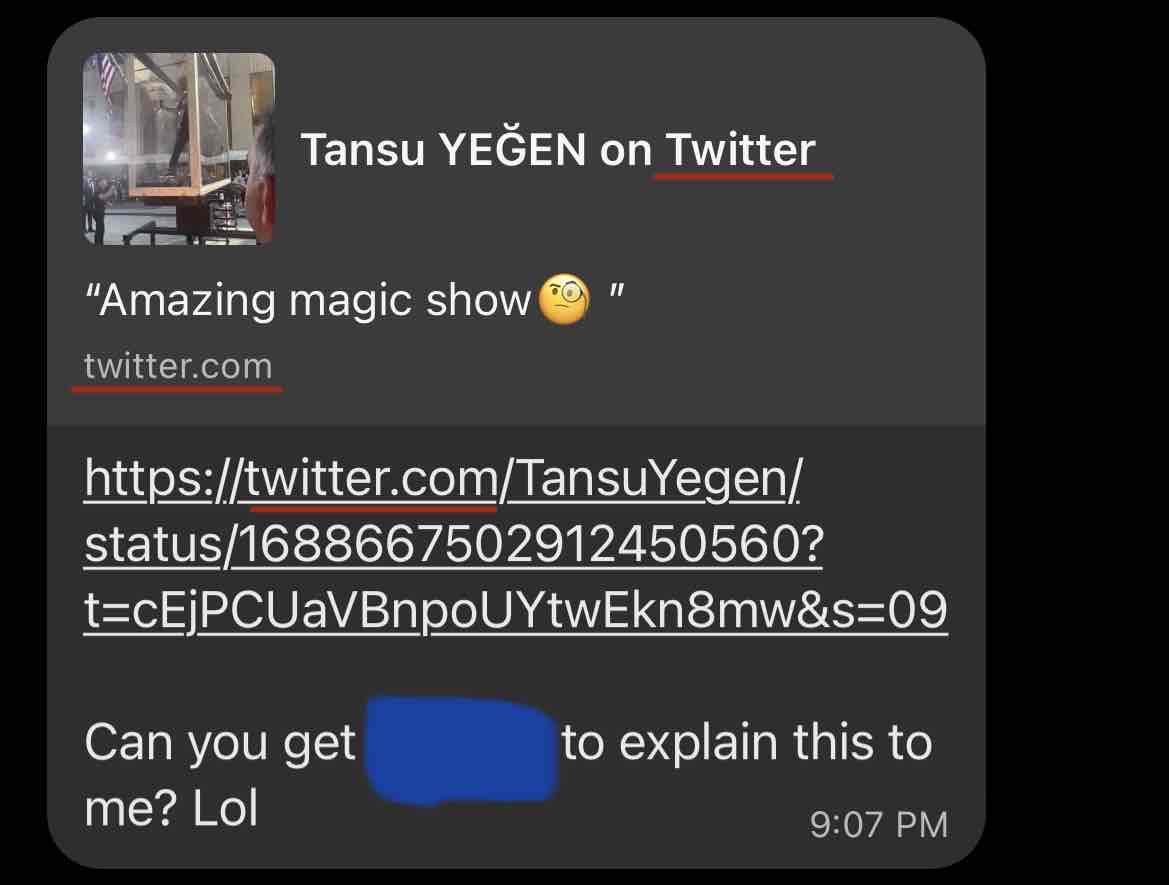Open the tweet preview thumbnail image
Viewport: 1169px width, 885px height.
coord(179,148)
